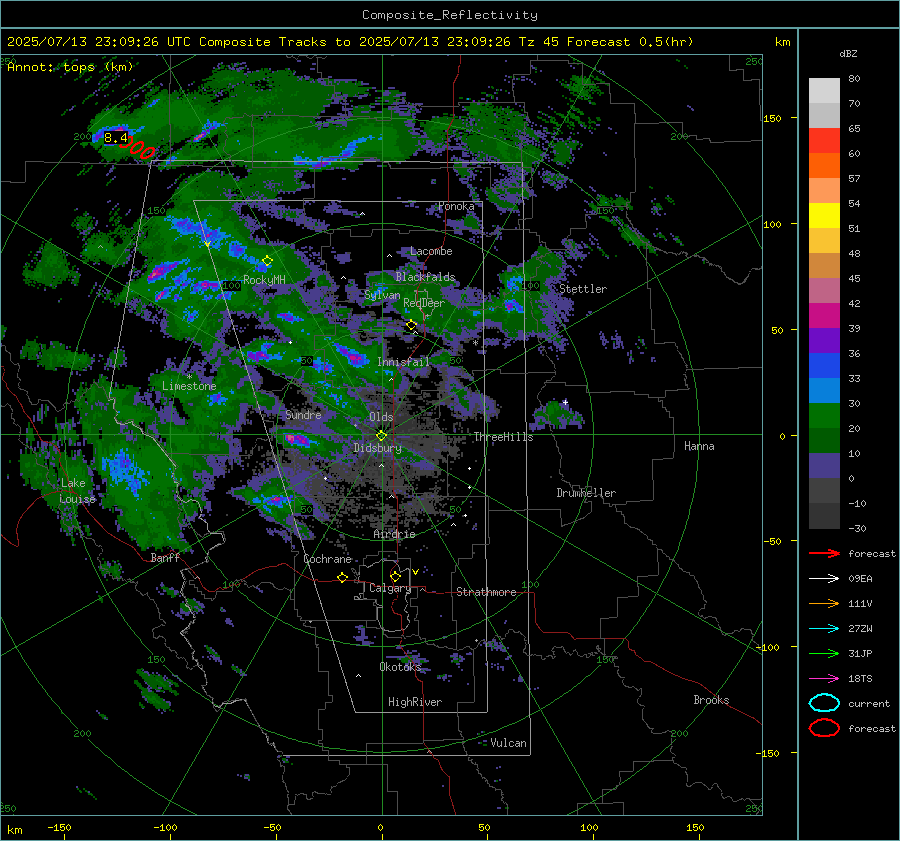Click the Lake Louise label
The height and width of the screenshot is (841, 900).
[77, 491]
